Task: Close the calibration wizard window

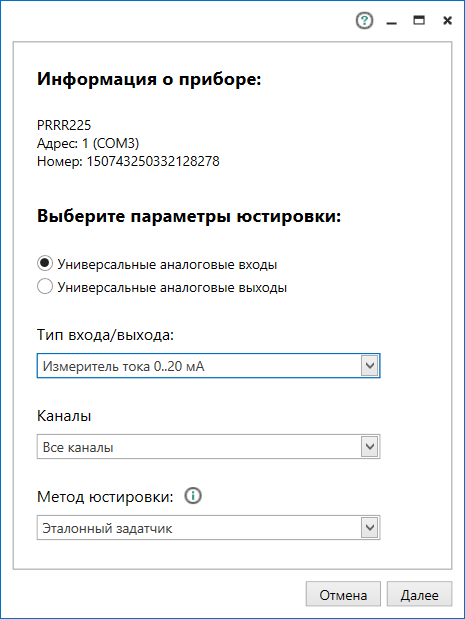Action: tap(447, 21)
